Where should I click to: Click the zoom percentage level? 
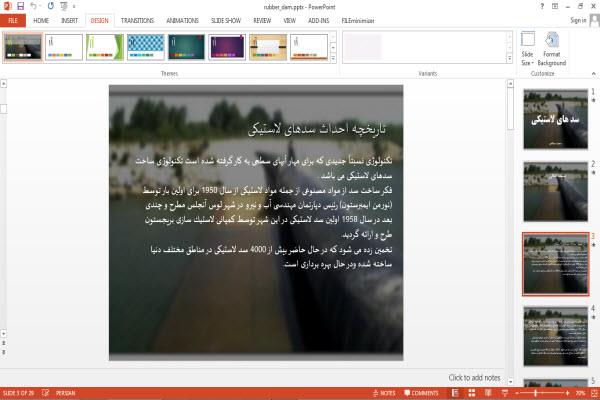coord(580,393)
